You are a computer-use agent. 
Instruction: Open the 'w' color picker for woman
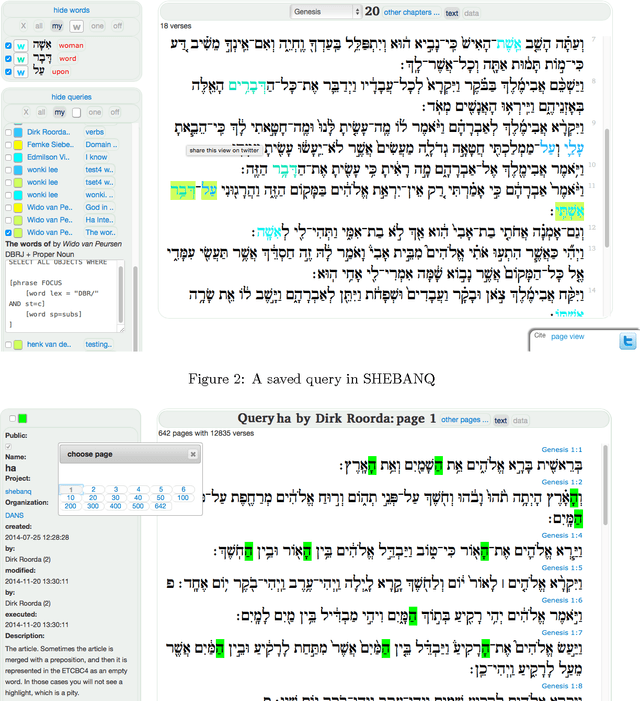click(x=21, y=46)
